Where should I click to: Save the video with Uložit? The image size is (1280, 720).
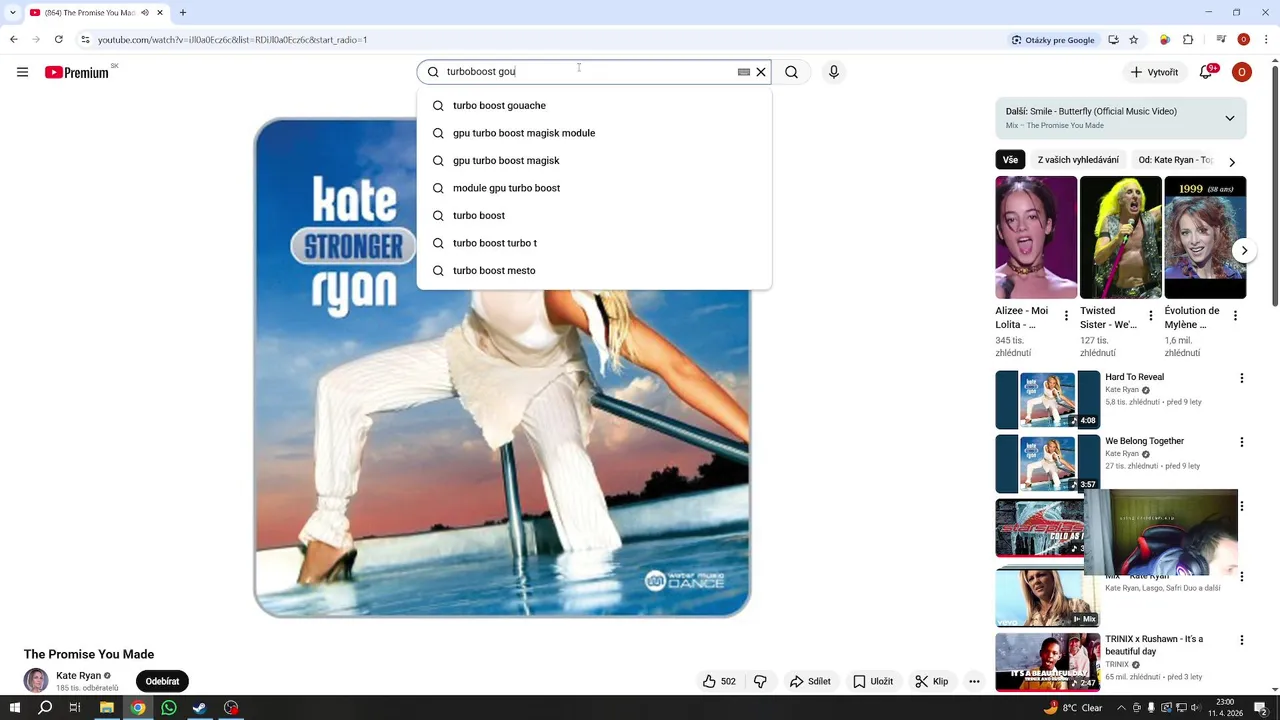[x=873, y=681]
